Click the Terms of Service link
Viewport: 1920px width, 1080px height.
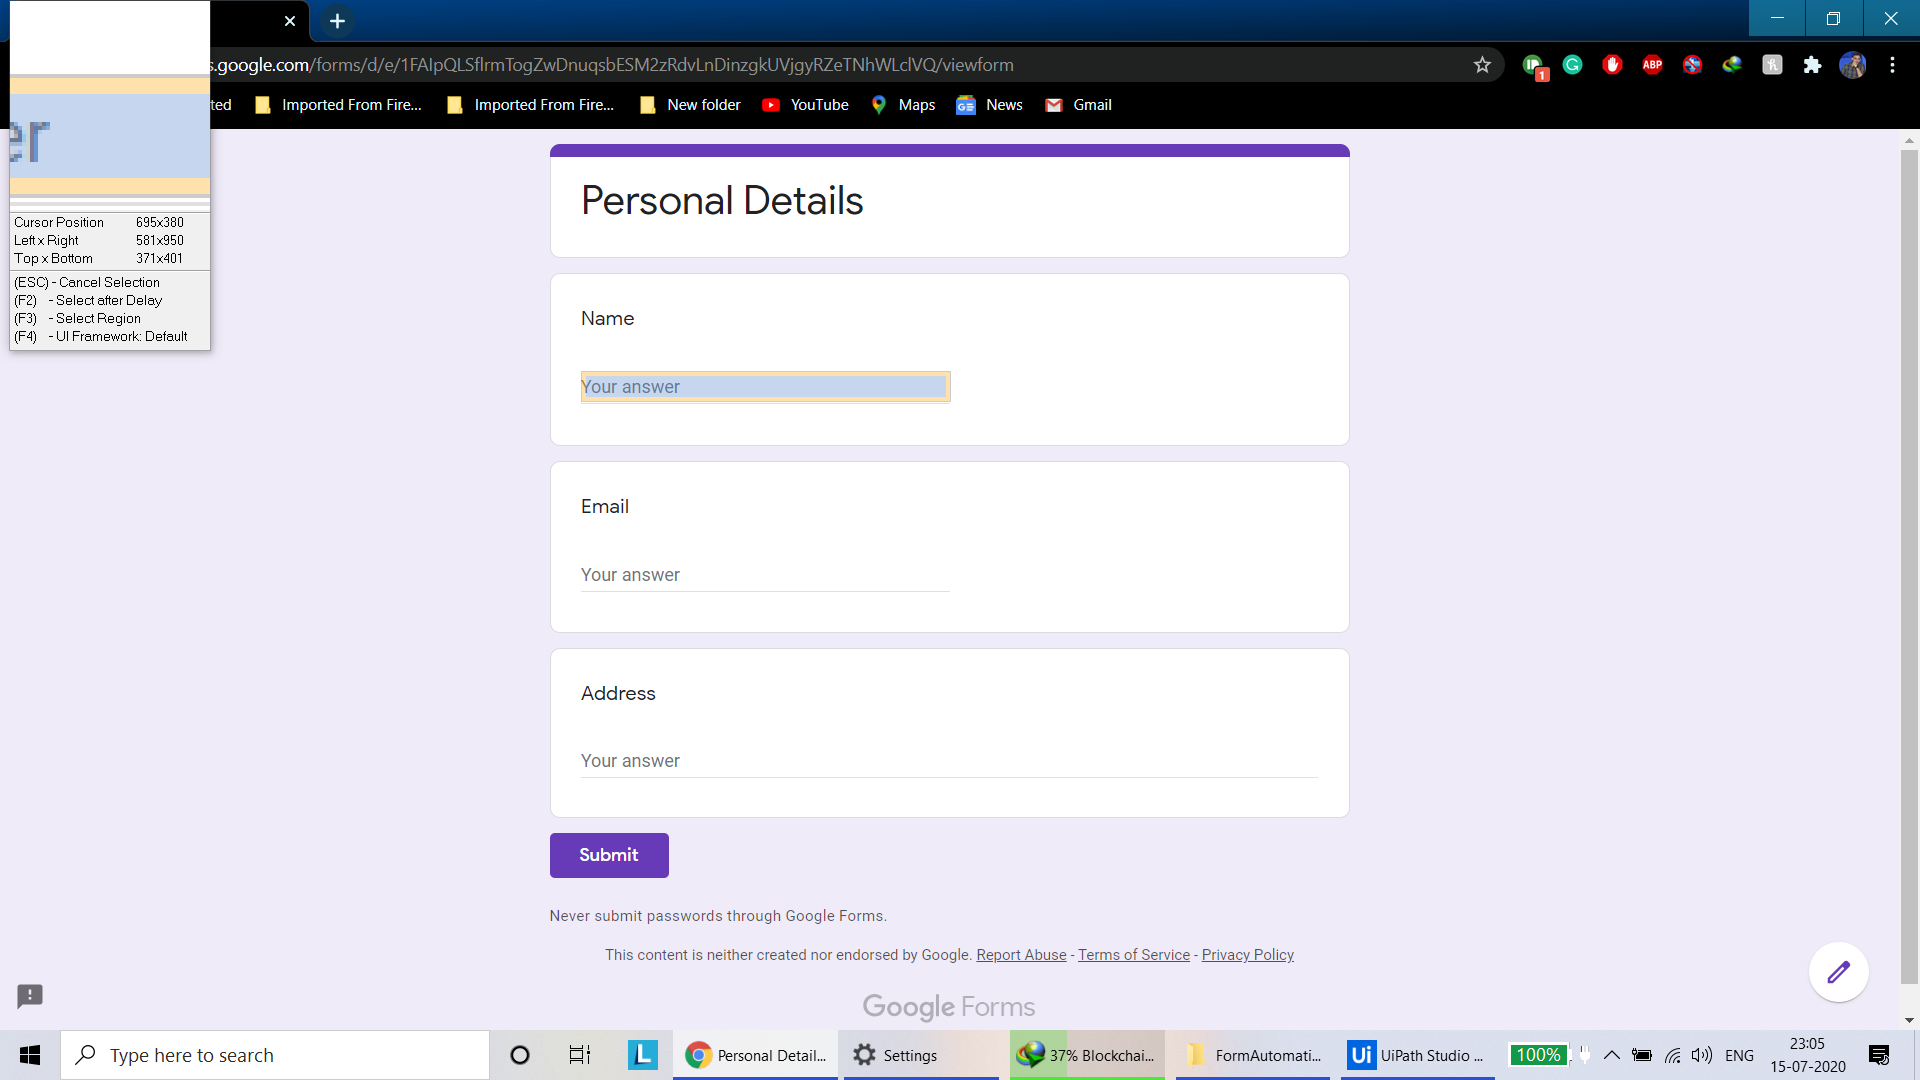point(1133,955)
